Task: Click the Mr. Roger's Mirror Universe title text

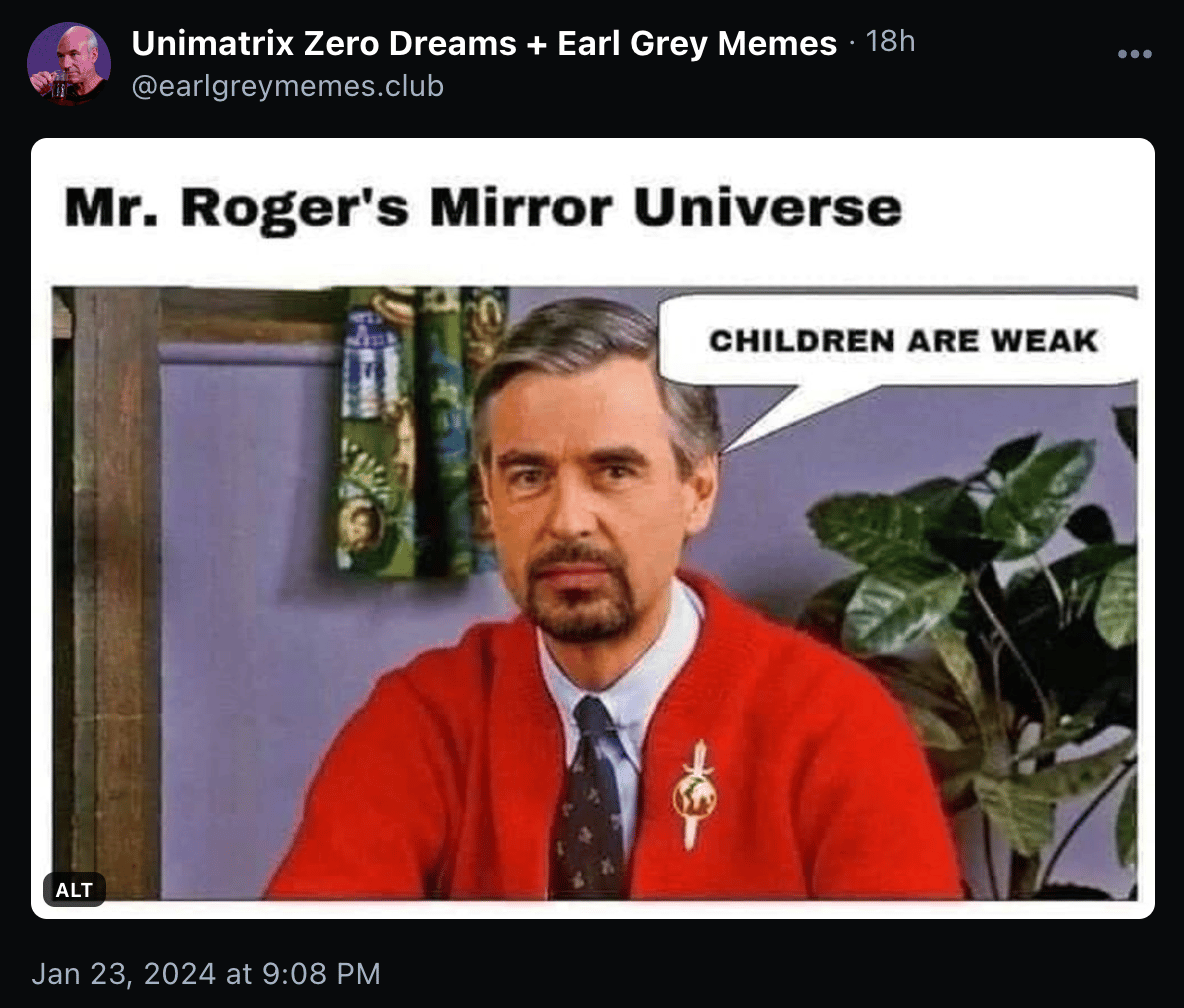Action: (x=483, y=208)
